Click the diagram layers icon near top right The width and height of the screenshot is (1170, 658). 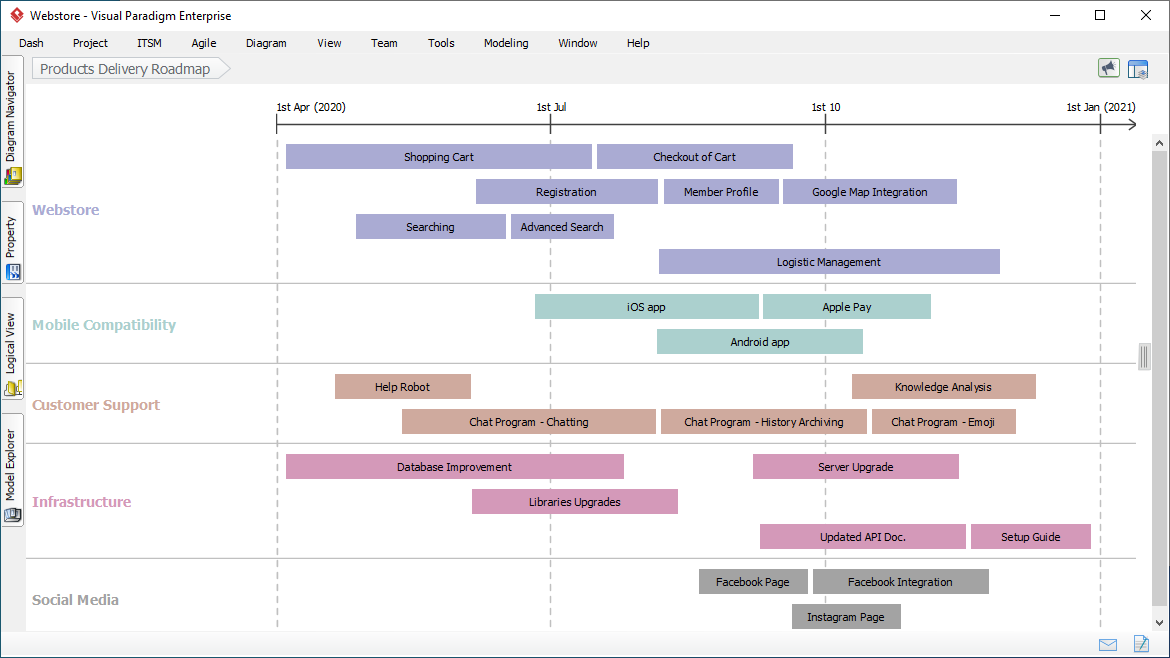[x=1138, y=67]
